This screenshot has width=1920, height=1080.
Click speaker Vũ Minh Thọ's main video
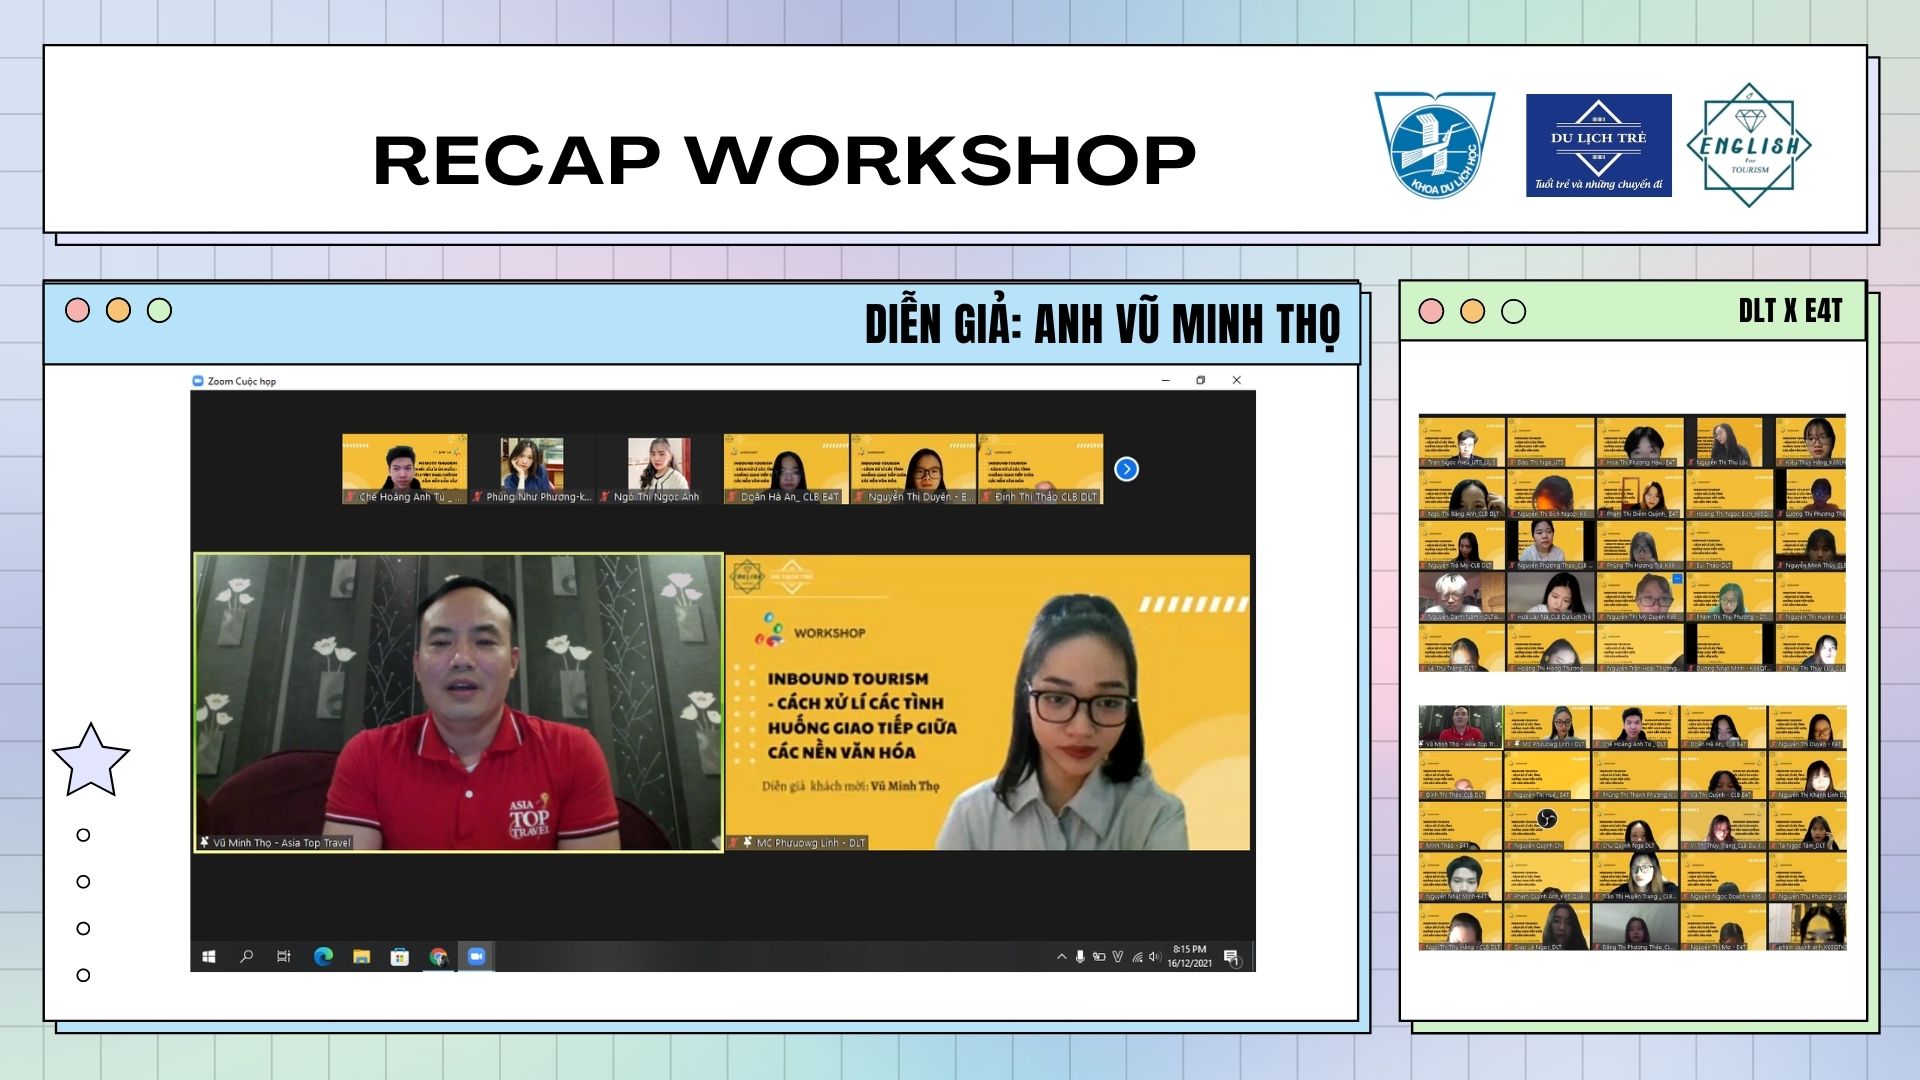point(458,702)
